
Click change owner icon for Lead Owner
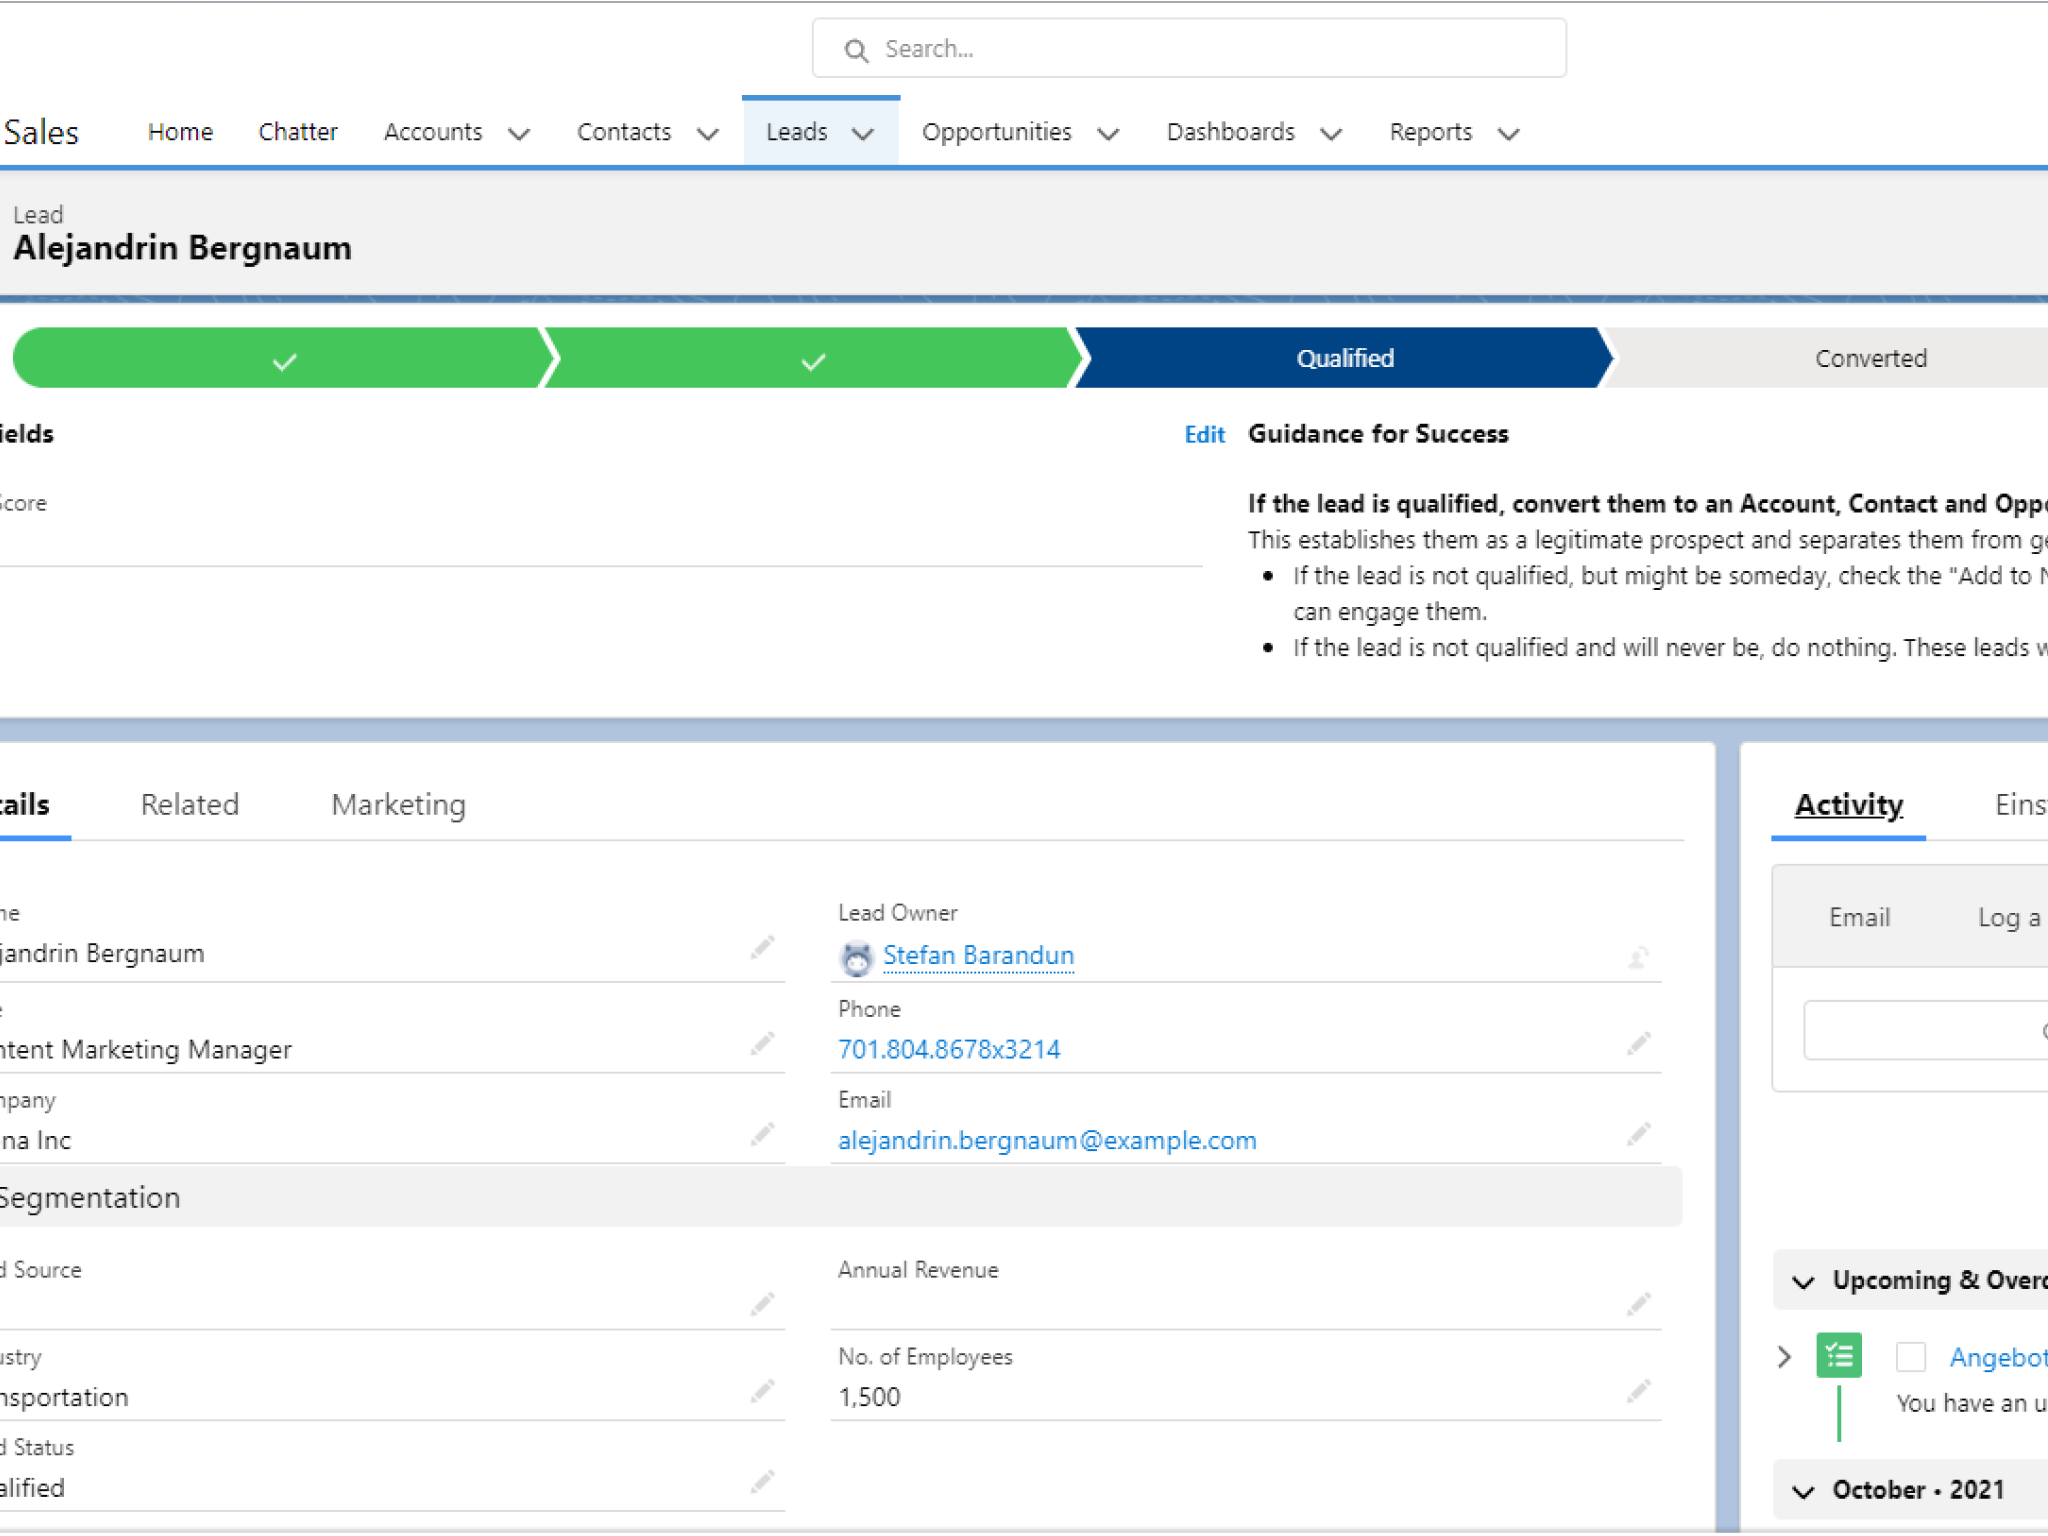[x=1638, y=957]
